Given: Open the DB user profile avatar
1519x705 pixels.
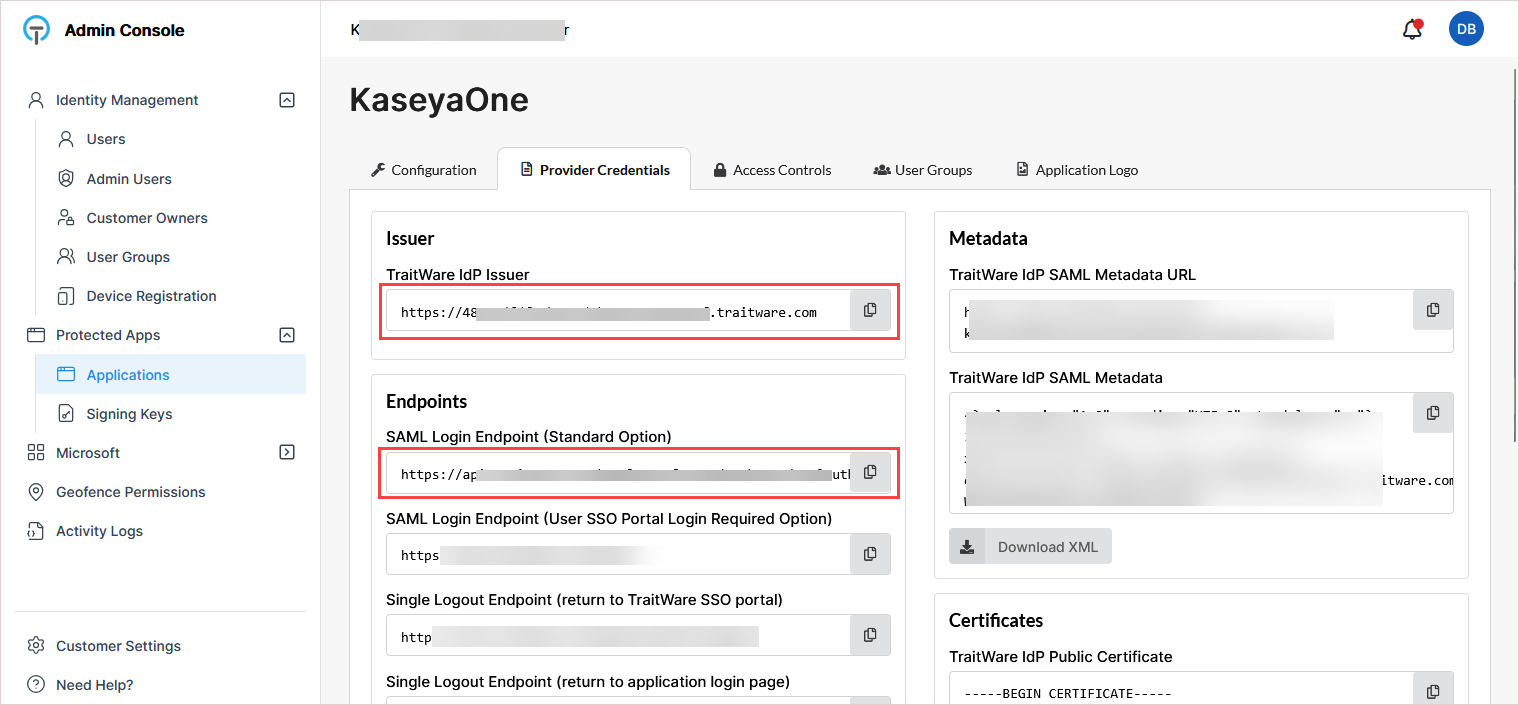Looking at the screenshot, I should (1466, 29).
